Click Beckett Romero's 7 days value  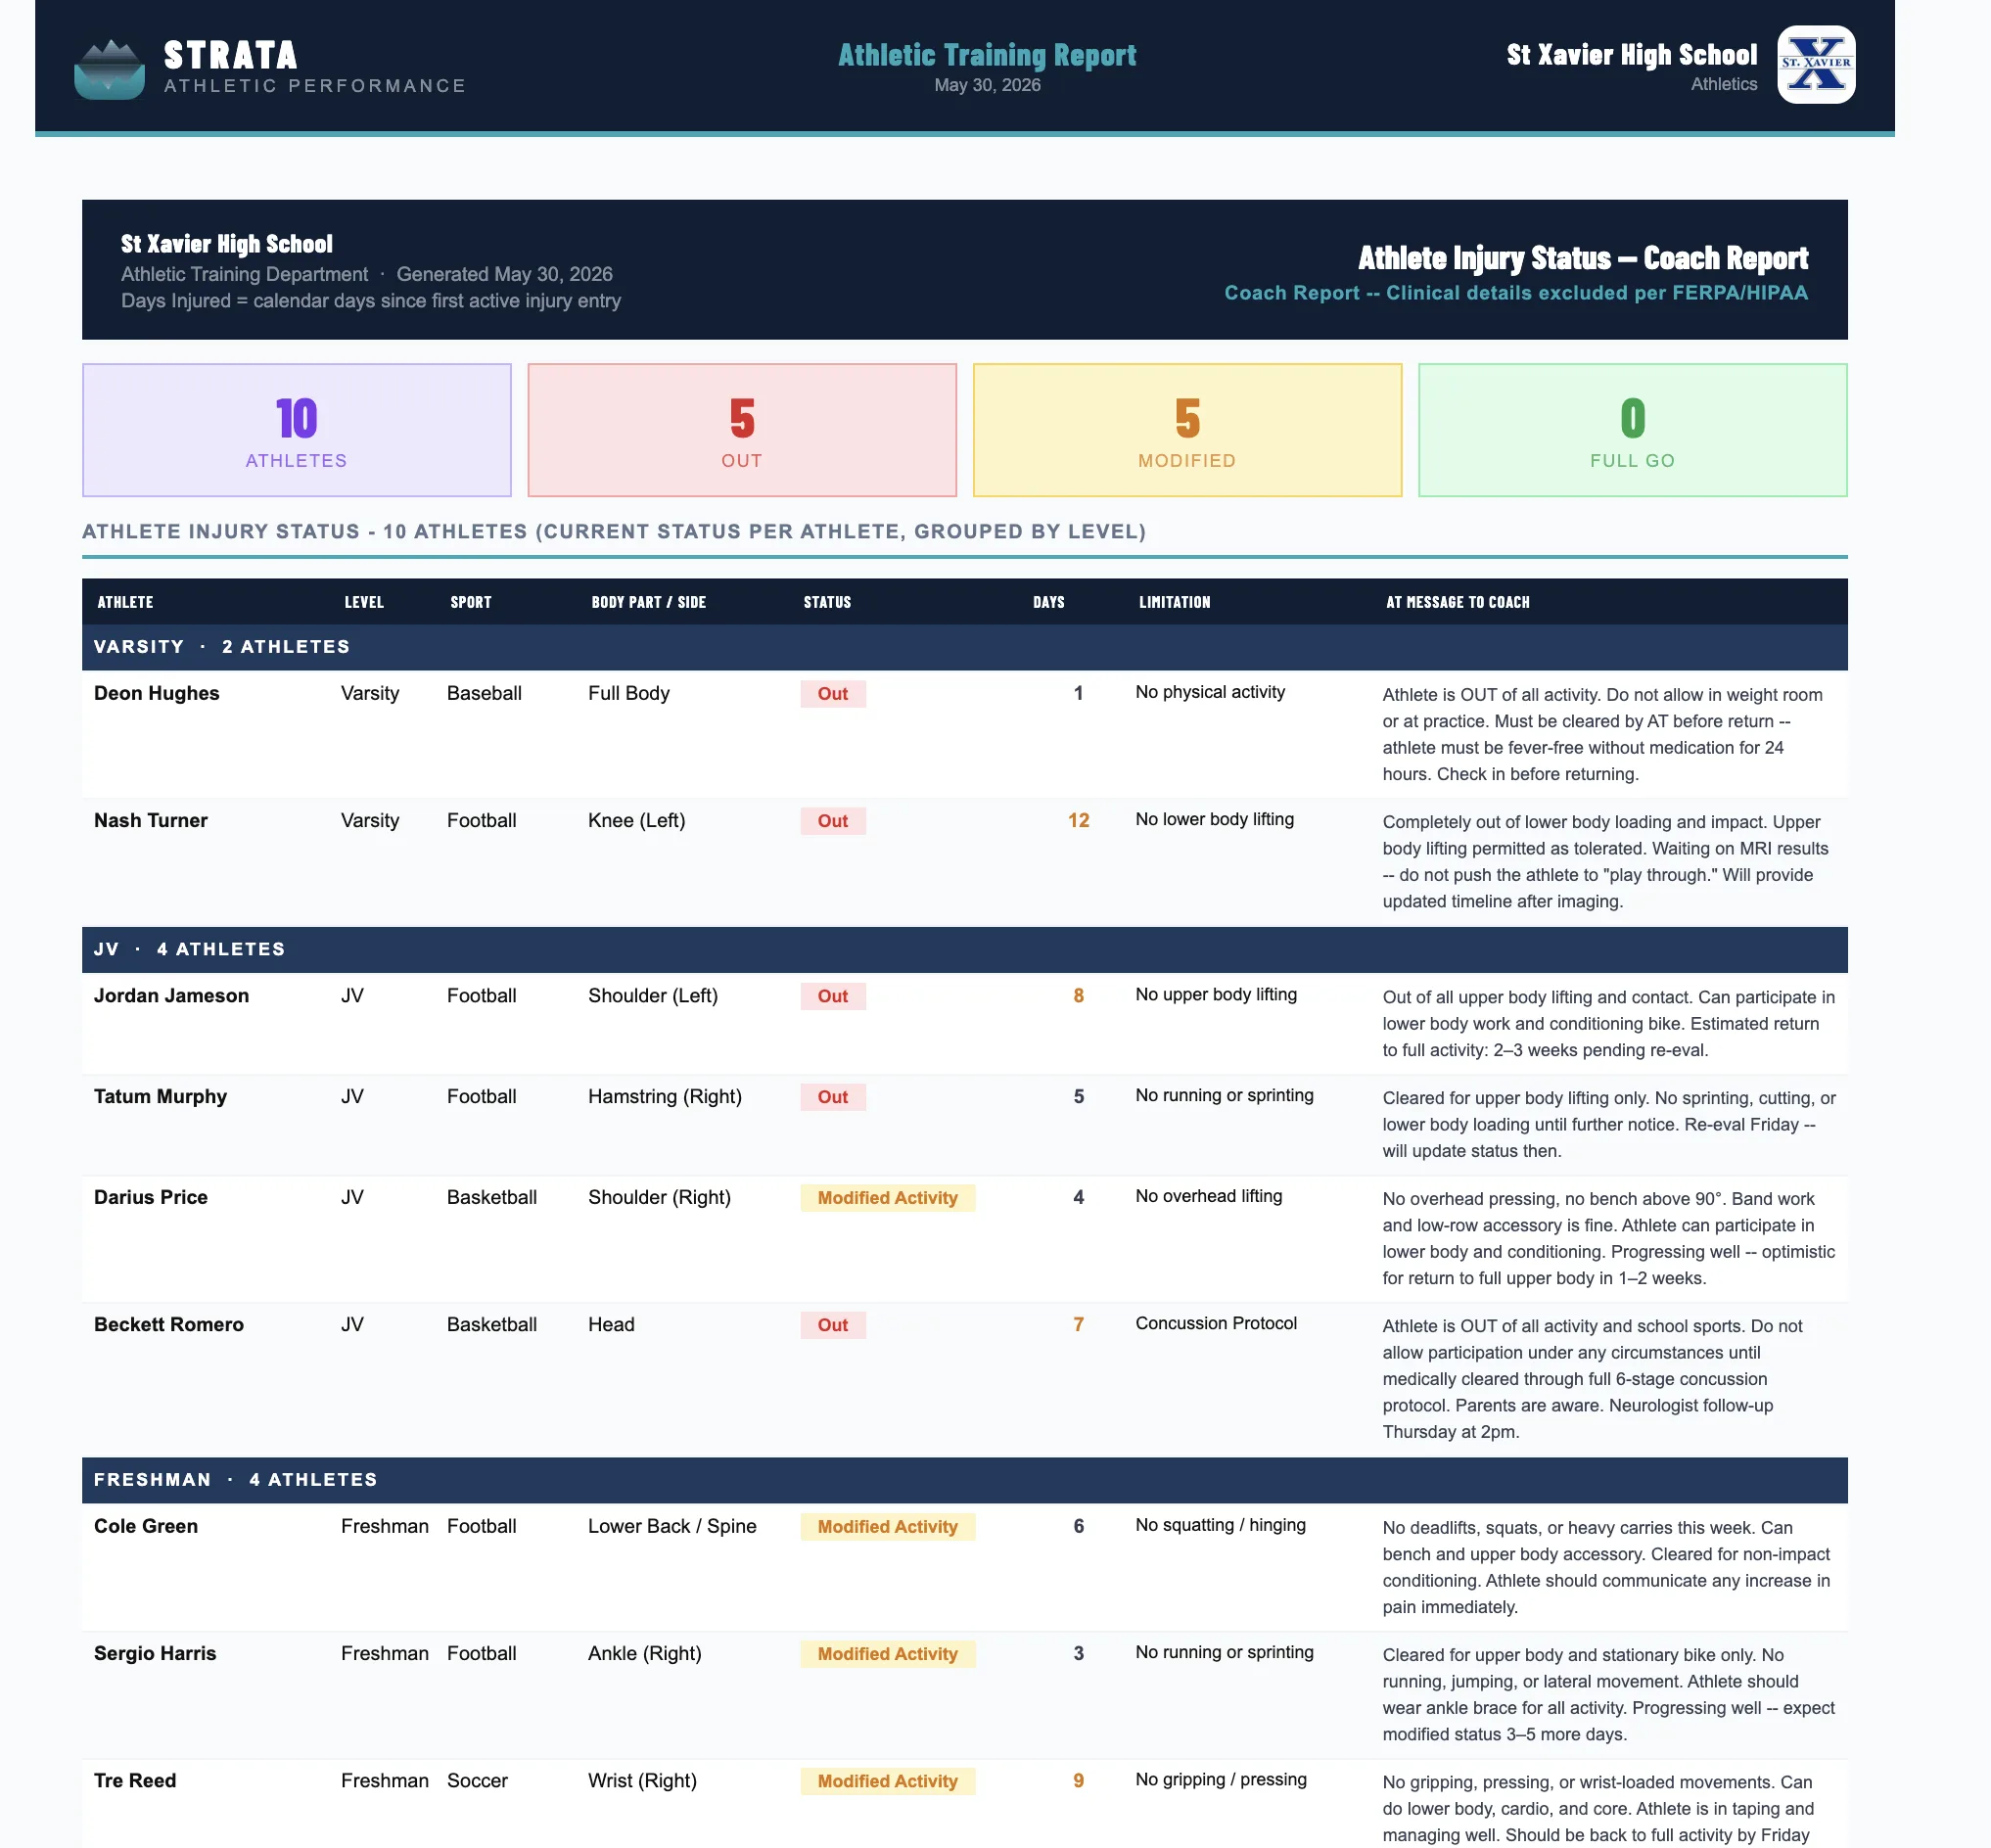[x=1078, y=1325]
